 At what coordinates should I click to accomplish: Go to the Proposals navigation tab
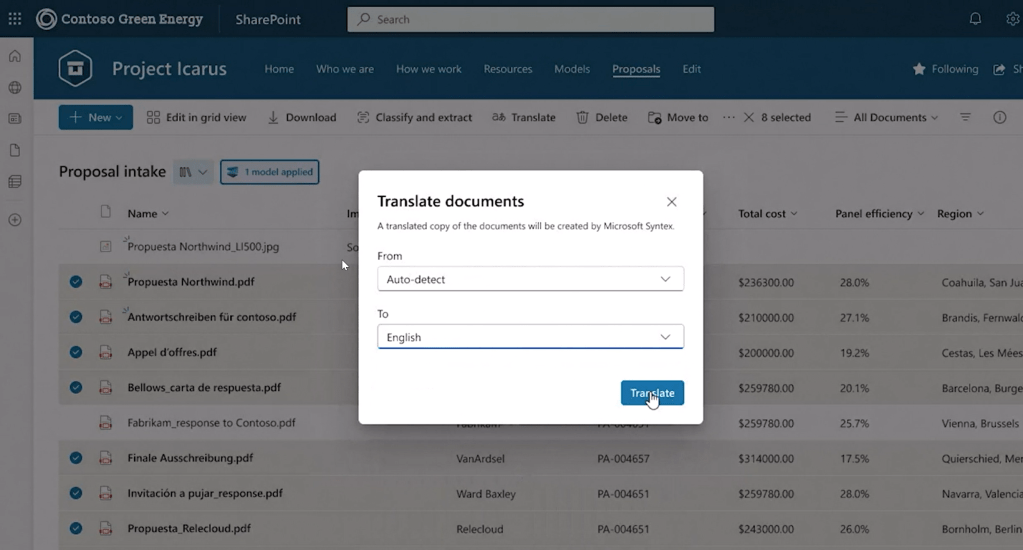[636, 69]
